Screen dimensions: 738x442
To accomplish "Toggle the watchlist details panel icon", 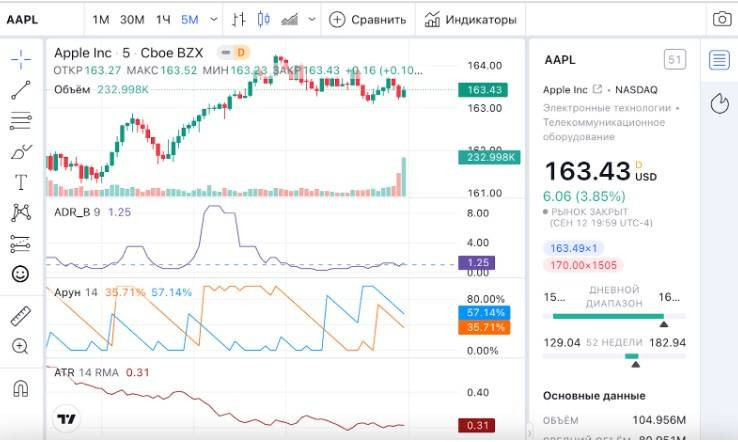I will click(x=719, y=60).
